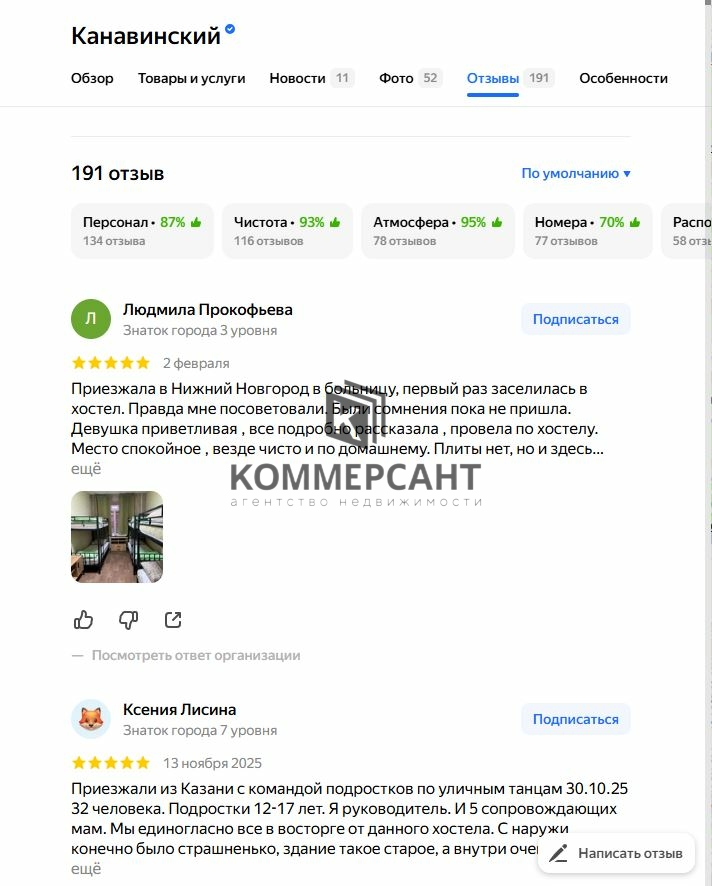
Task: Expand Ксения Лисина's review with ещё
Action: (x=86, y=868)
